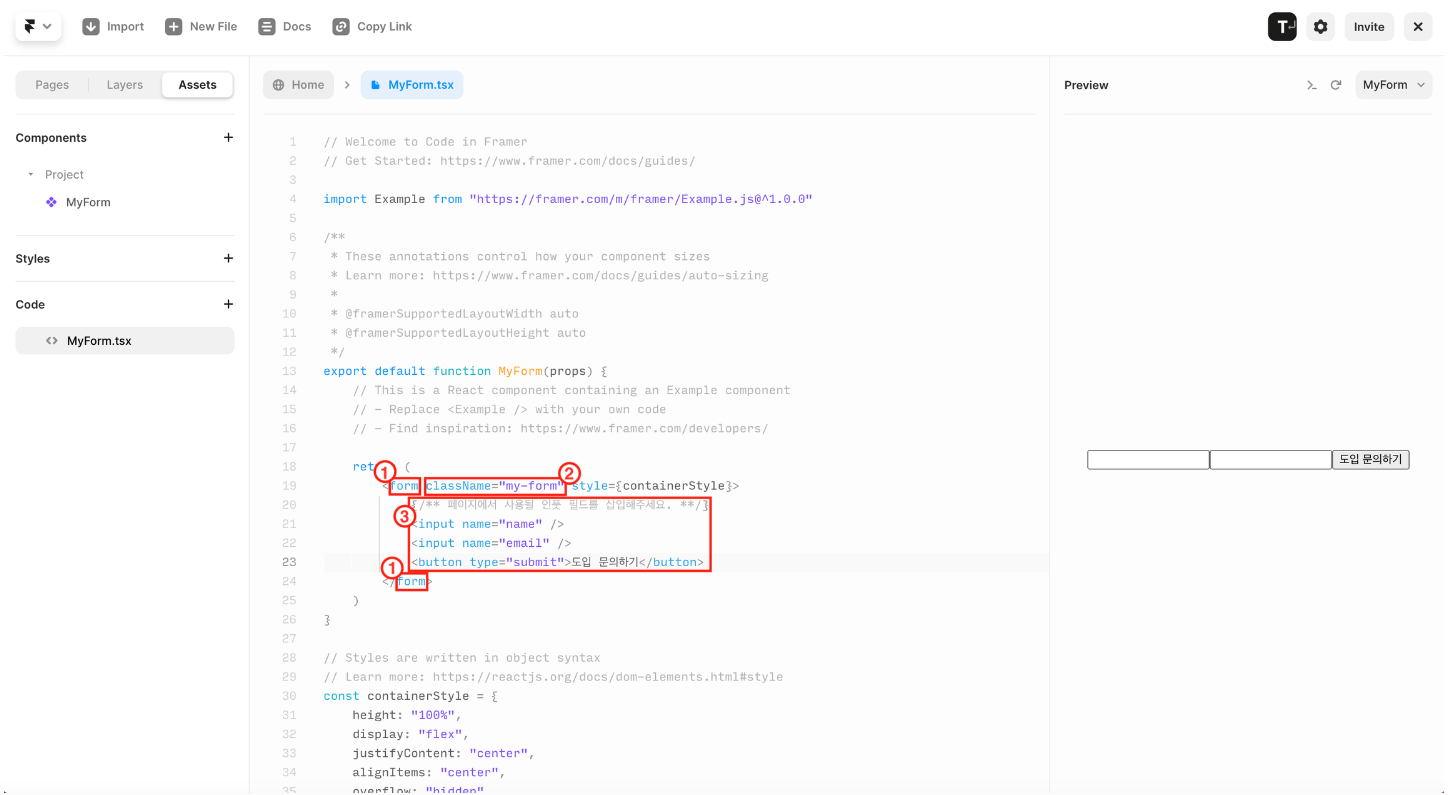Open MyForm.tsx in the Code list
The height and width of the screenshot is (795, 1448).
[99, 341]
